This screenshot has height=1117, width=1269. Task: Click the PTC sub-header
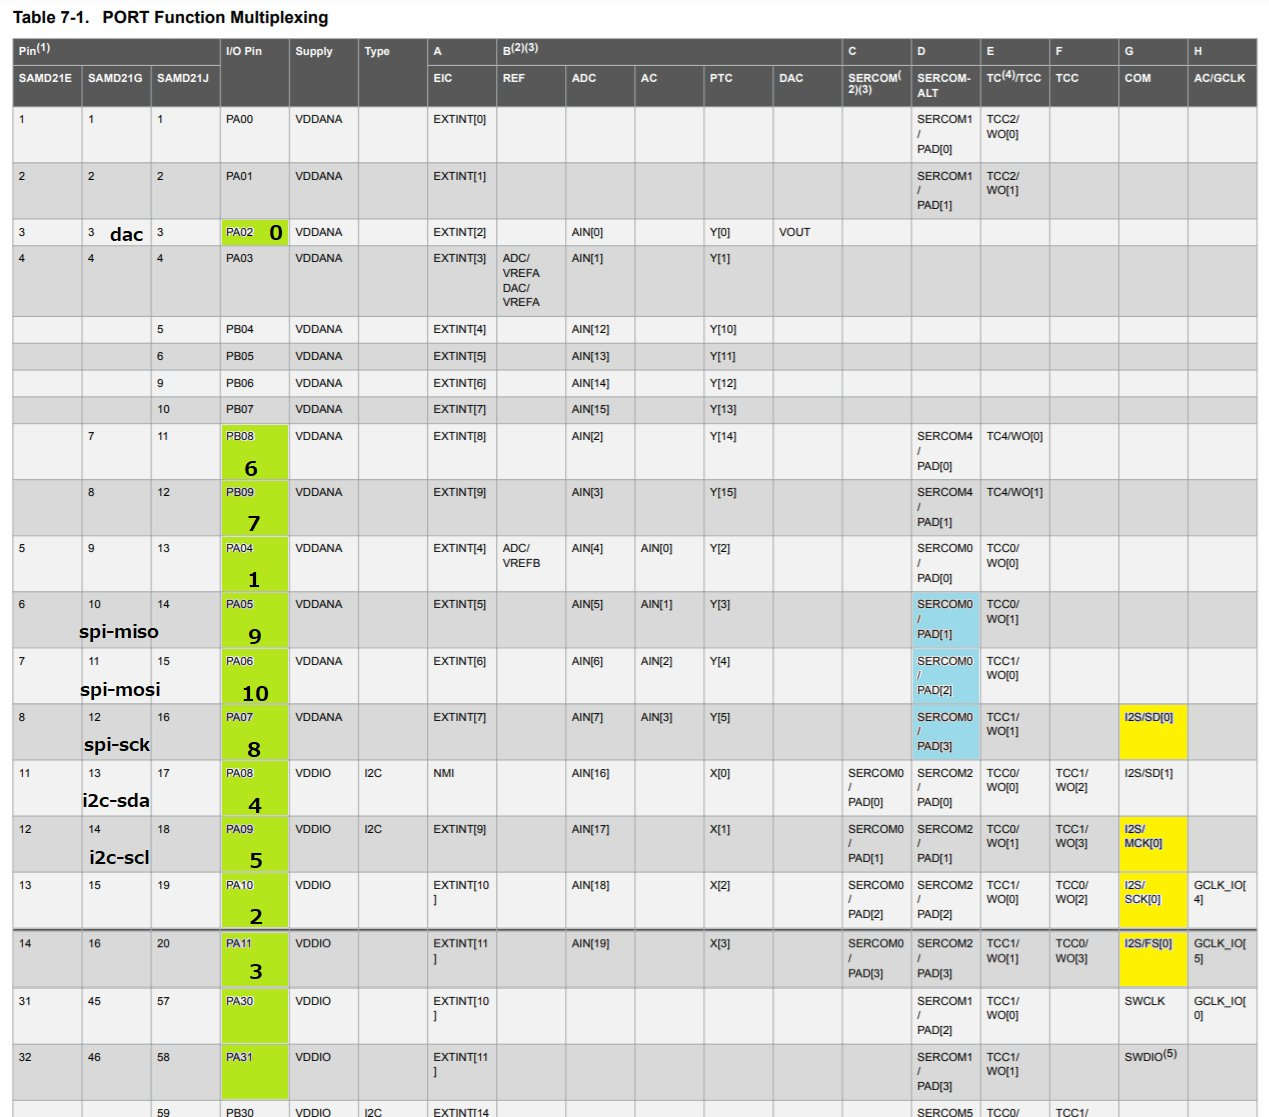737,85
